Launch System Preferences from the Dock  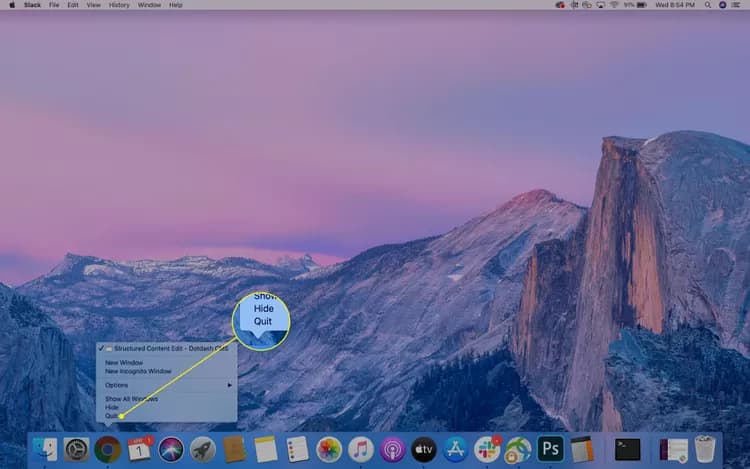click(77, 449)
